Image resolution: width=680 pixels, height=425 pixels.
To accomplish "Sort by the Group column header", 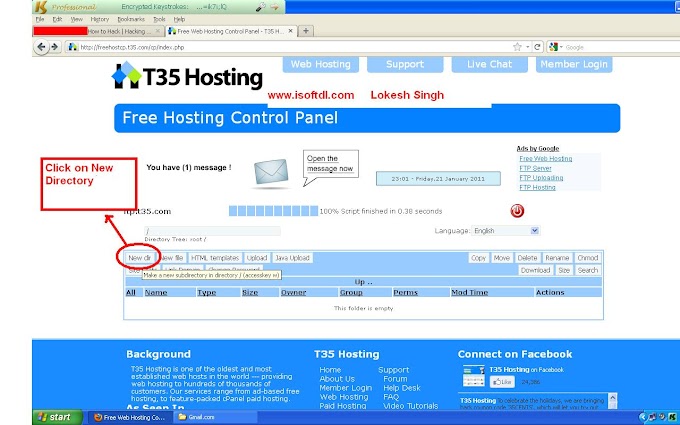I will 351,292.
